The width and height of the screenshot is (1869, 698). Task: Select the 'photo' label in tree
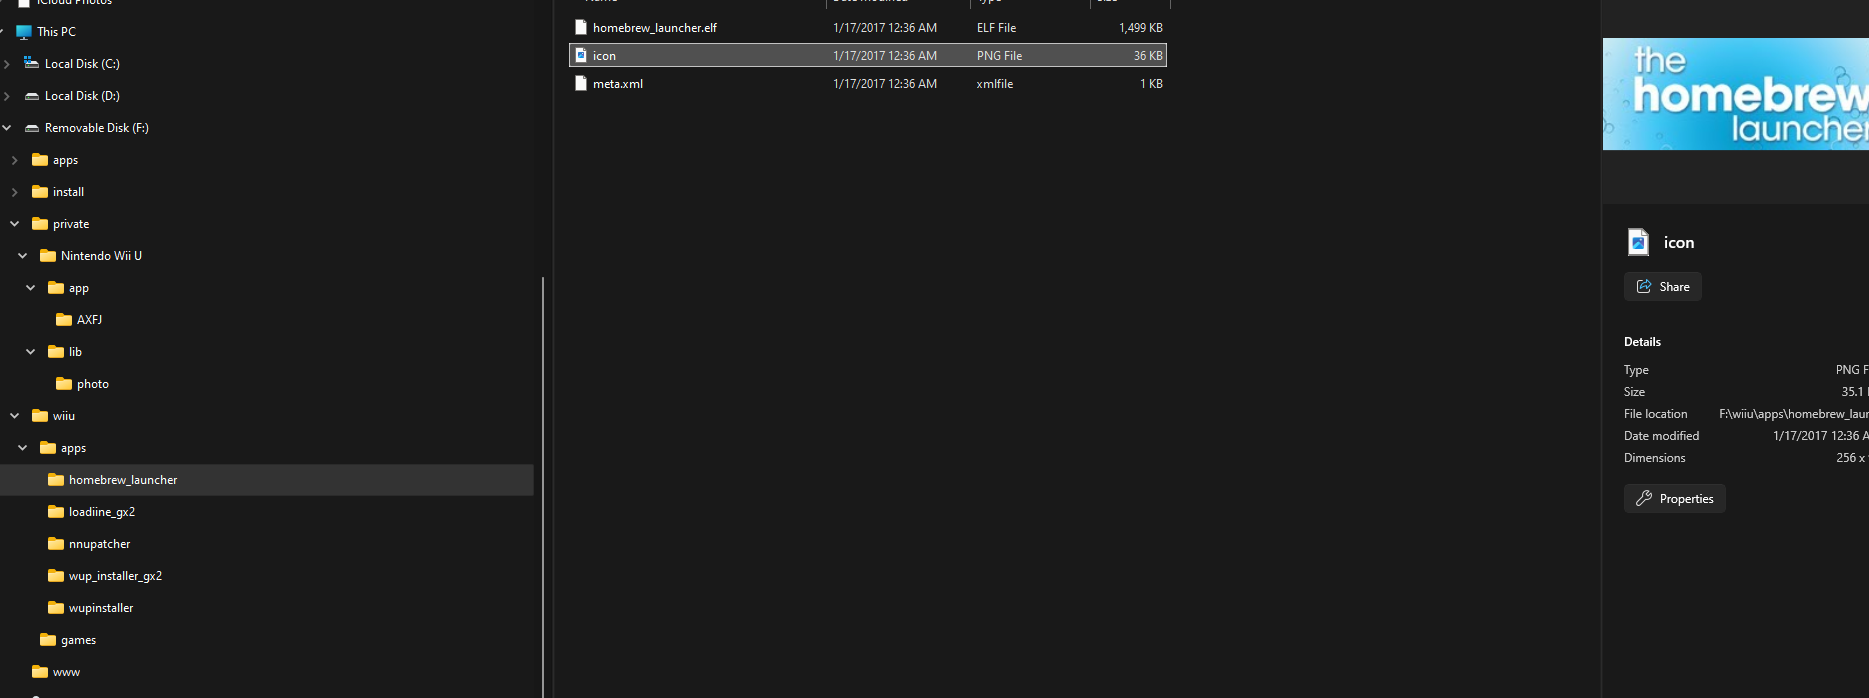coord(93,384)
